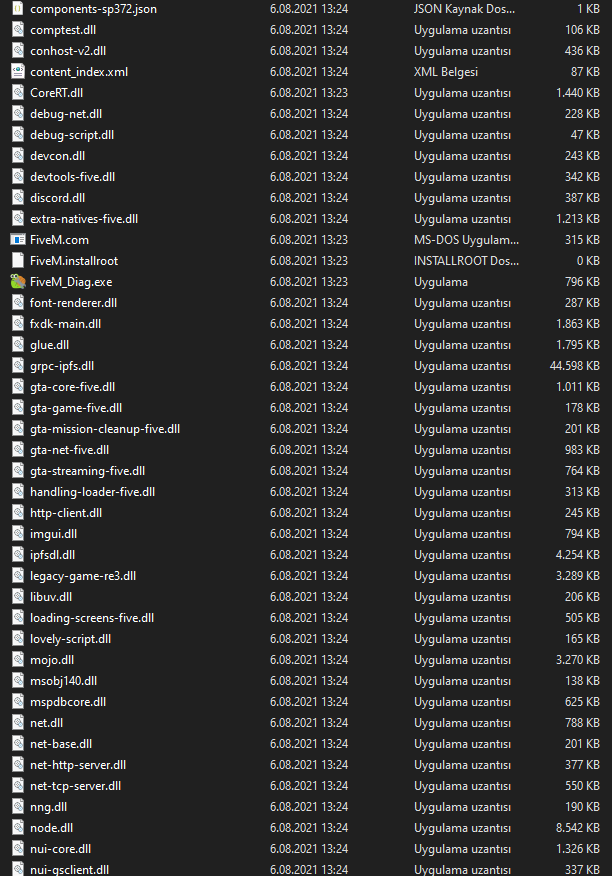
Task: Click the FiveM.installroot blank file icon
Action: (x=18, y=260)
